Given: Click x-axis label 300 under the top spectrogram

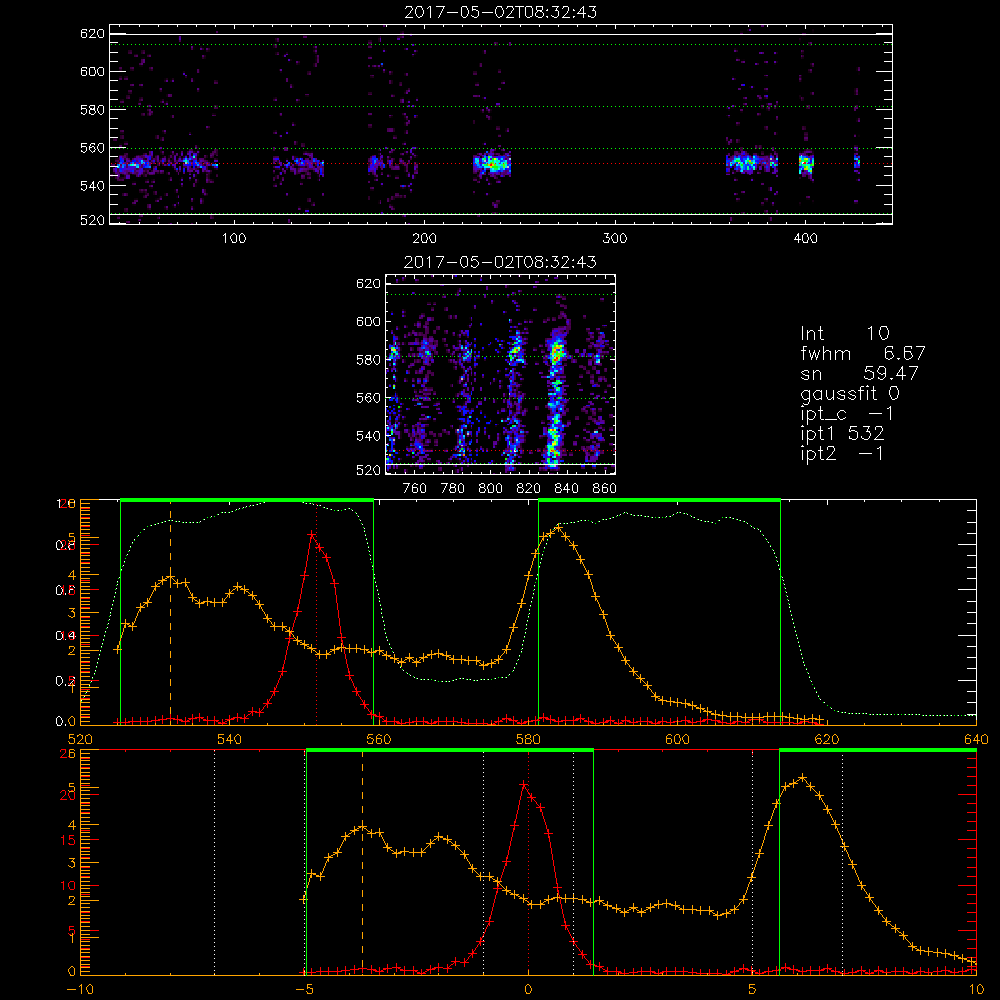Looking at the screenshot, I should click(x=615, y=239).
